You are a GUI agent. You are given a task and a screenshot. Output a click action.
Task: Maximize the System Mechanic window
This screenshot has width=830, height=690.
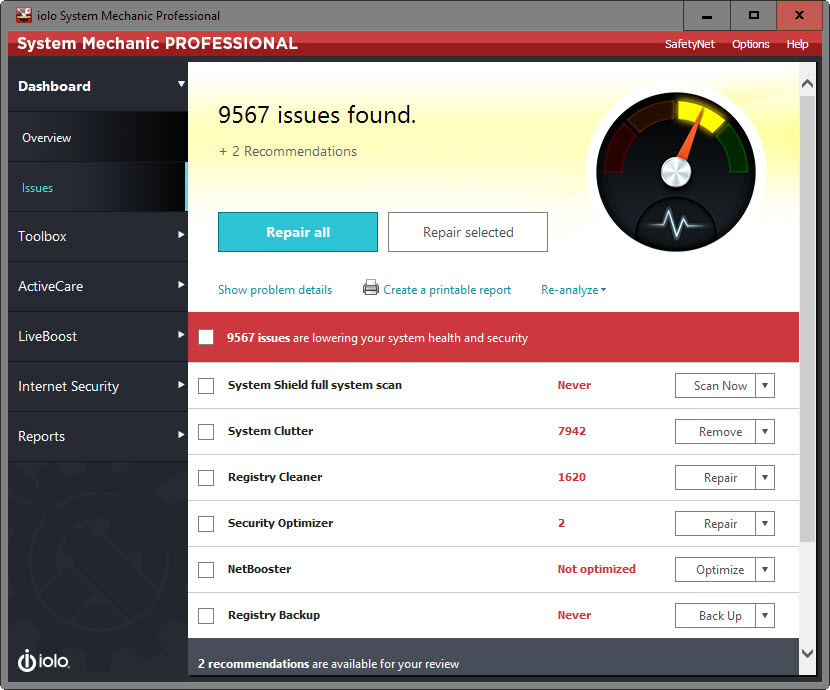pyautogui.click(x=754, y=16)
